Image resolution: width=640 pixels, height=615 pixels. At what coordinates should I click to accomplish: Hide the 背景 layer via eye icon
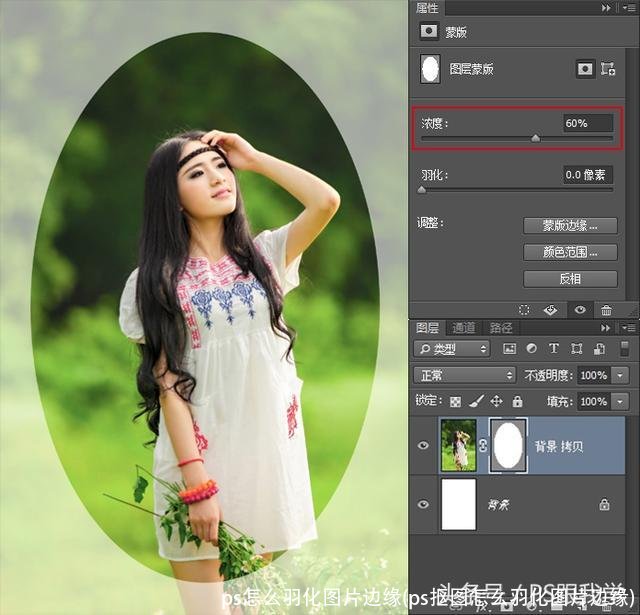coord(425,505)
